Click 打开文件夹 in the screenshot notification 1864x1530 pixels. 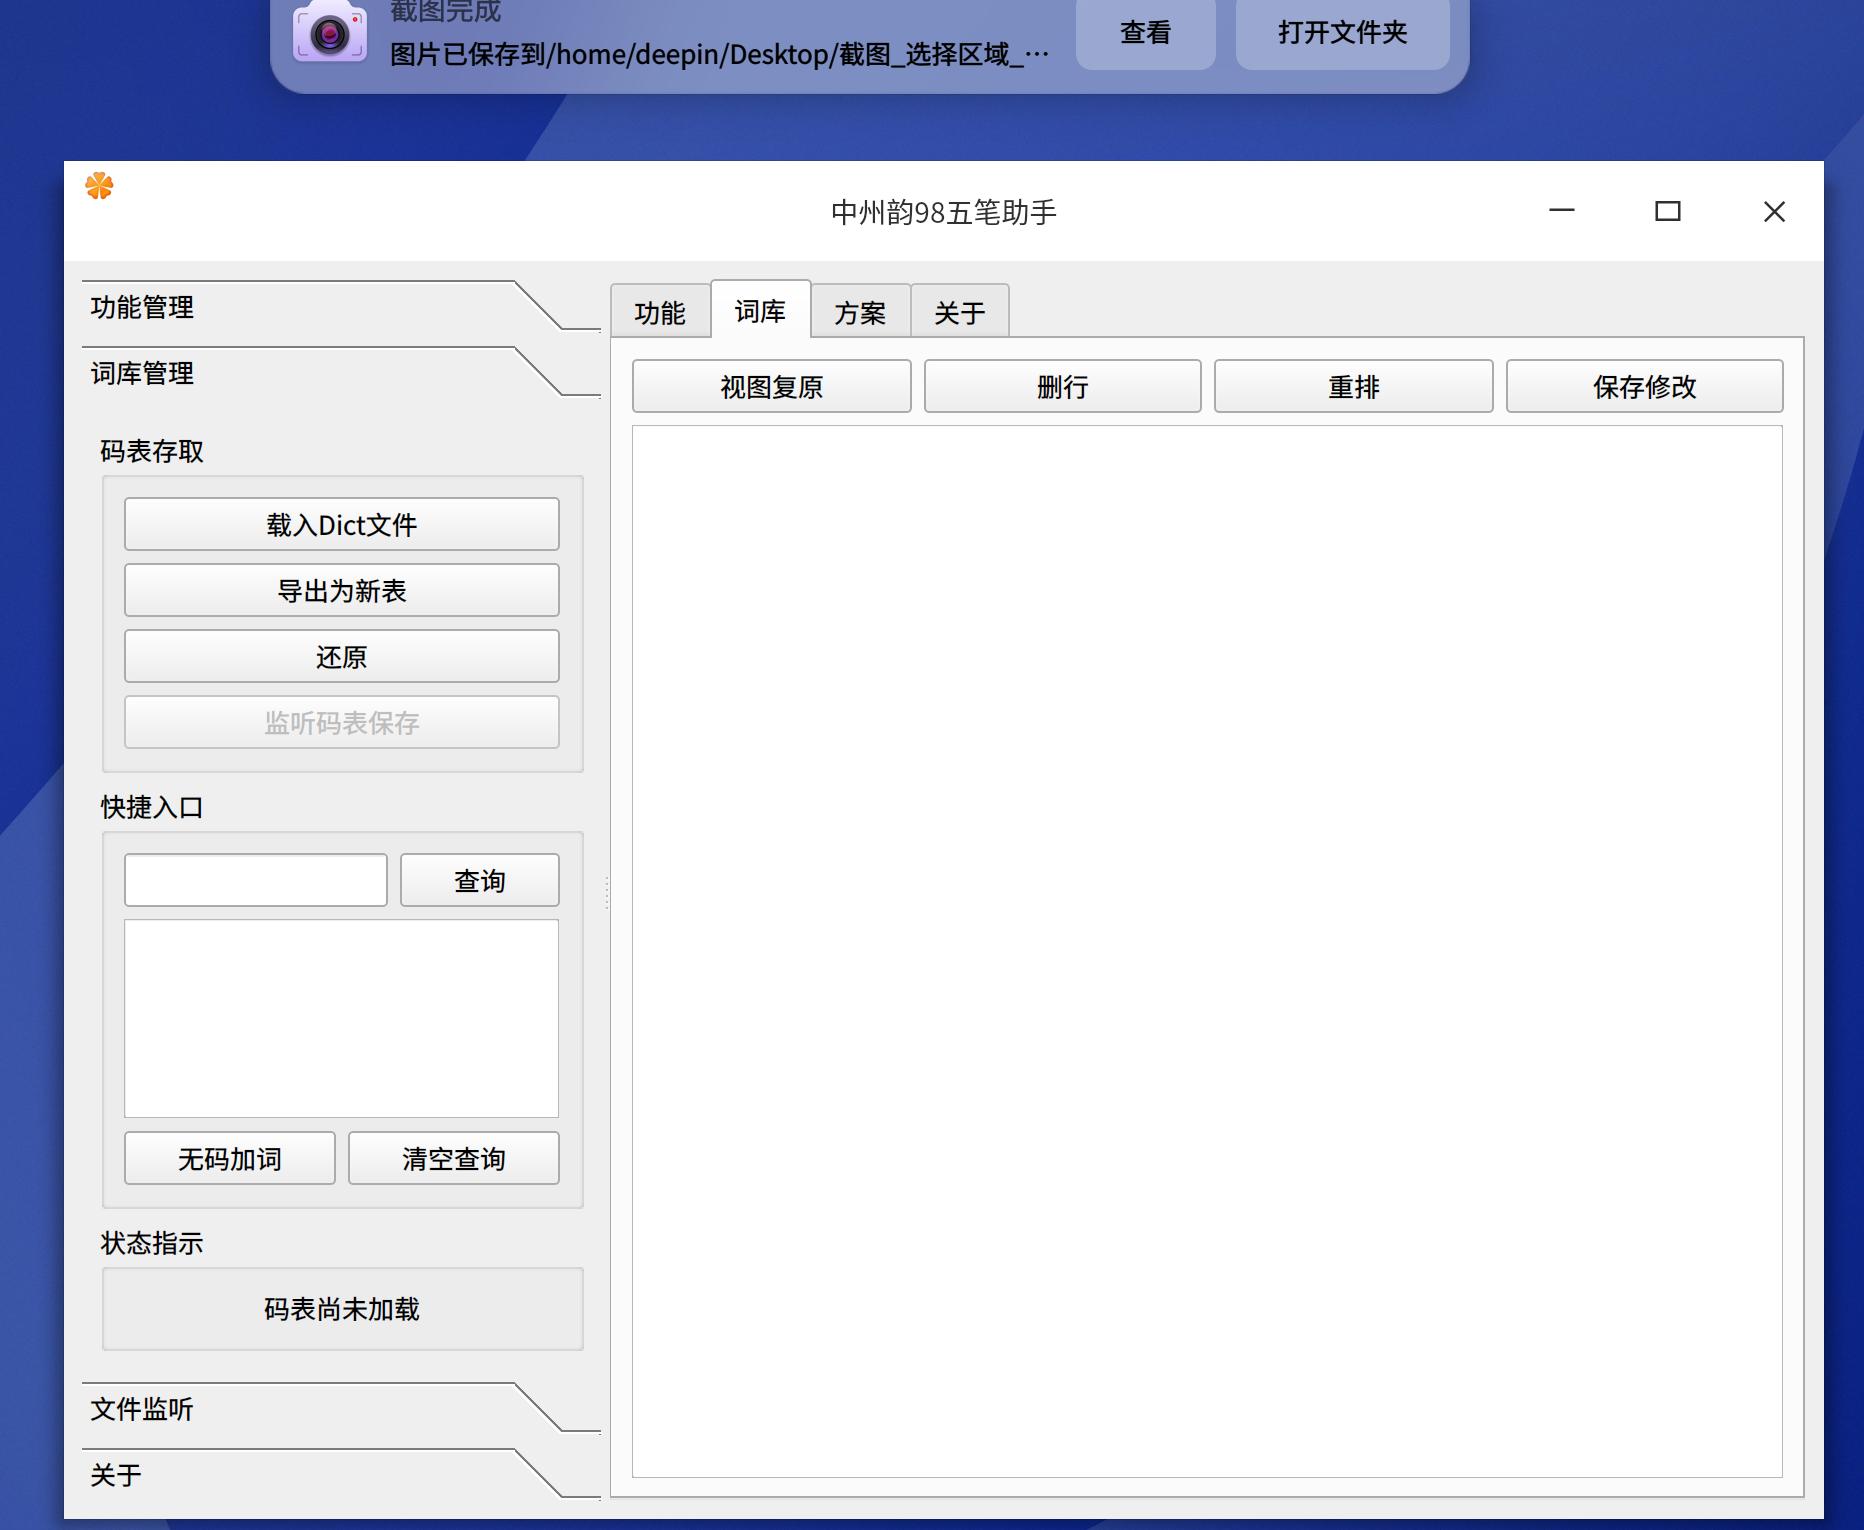(x=1341, y=33)
